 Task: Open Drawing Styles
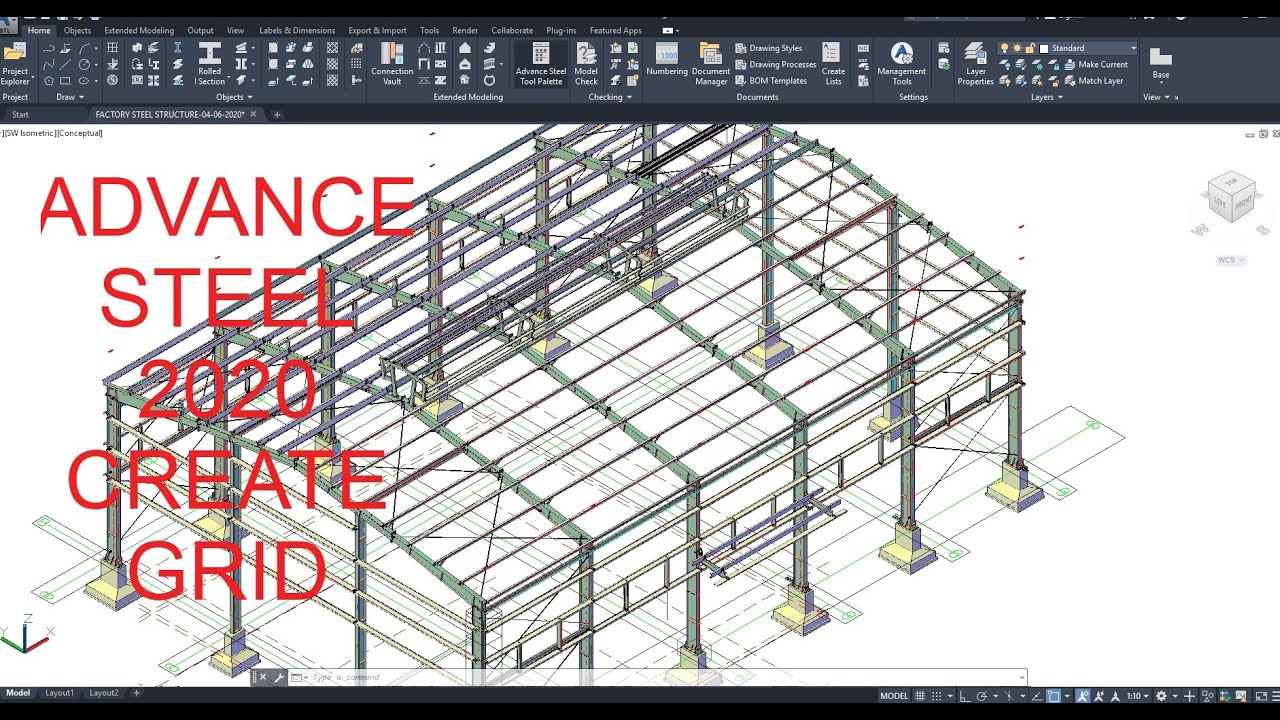coord(769,48)
